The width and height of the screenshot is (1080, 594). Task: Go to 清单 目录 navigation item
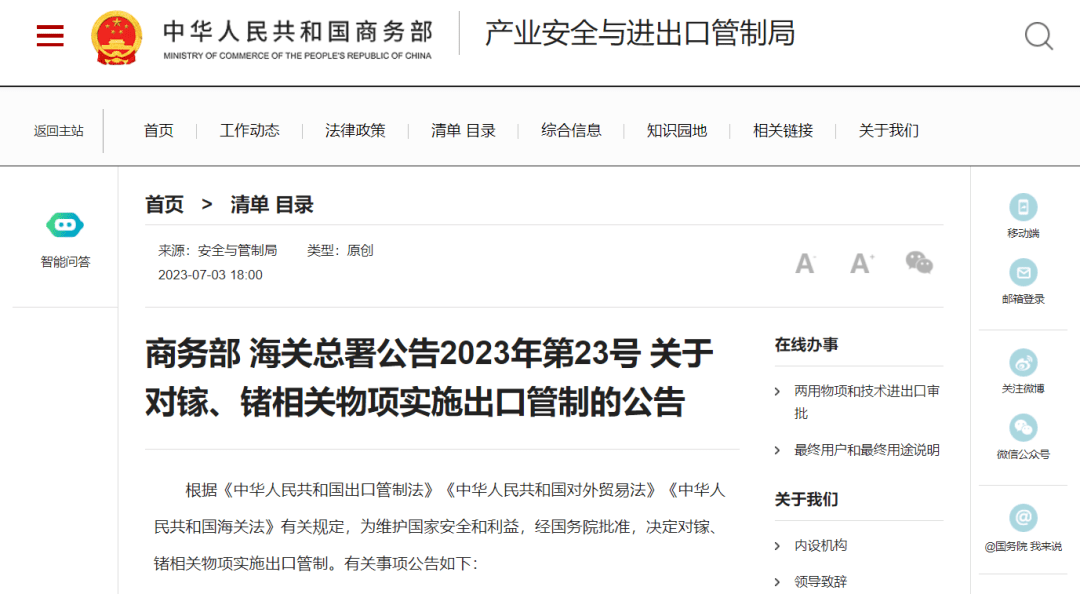point(463,130)
